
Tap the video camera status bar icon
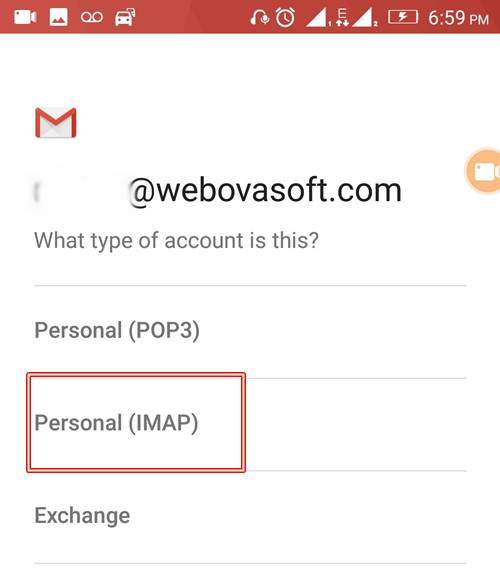coord(25,17)
